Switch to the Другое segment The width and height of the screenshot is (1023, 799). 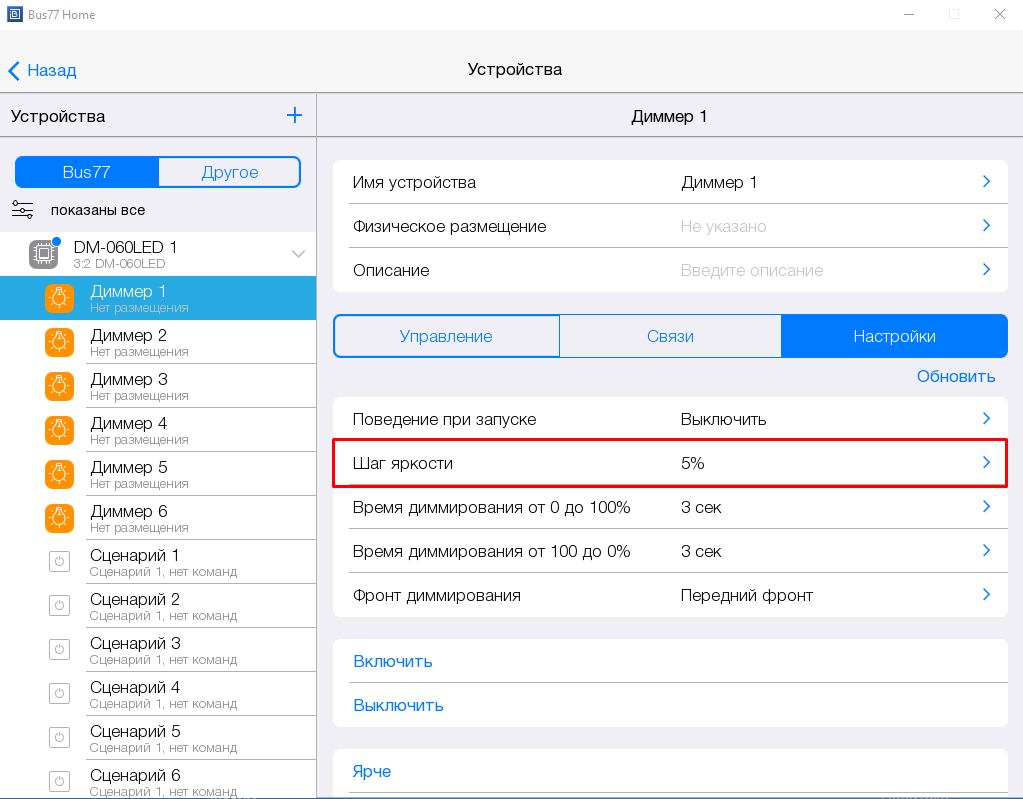(x=230, y=172)
